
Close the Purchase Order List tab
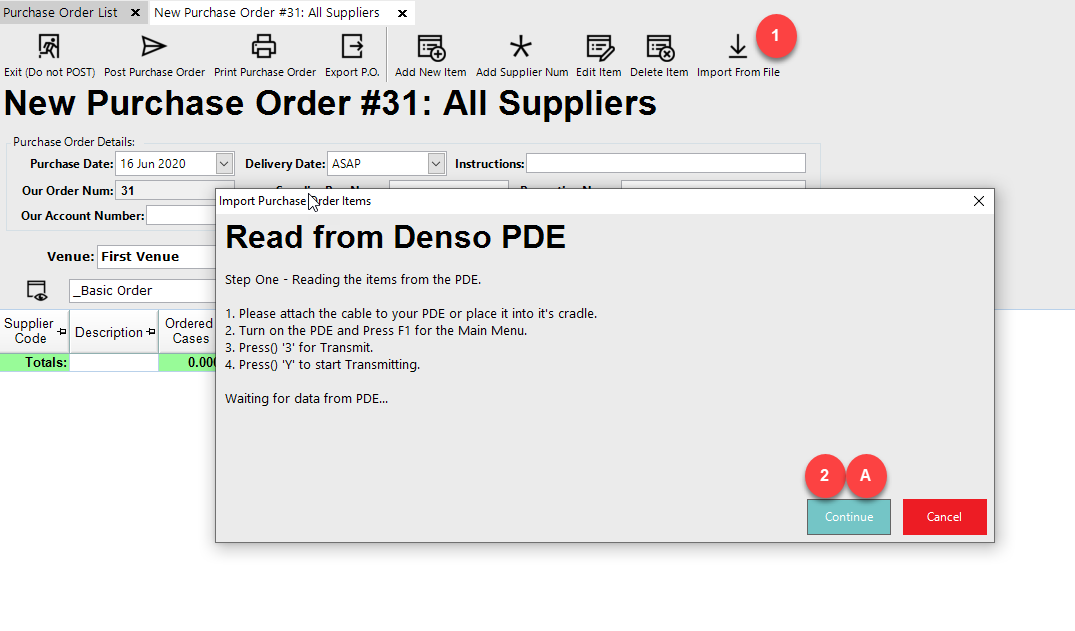point(135,12)
